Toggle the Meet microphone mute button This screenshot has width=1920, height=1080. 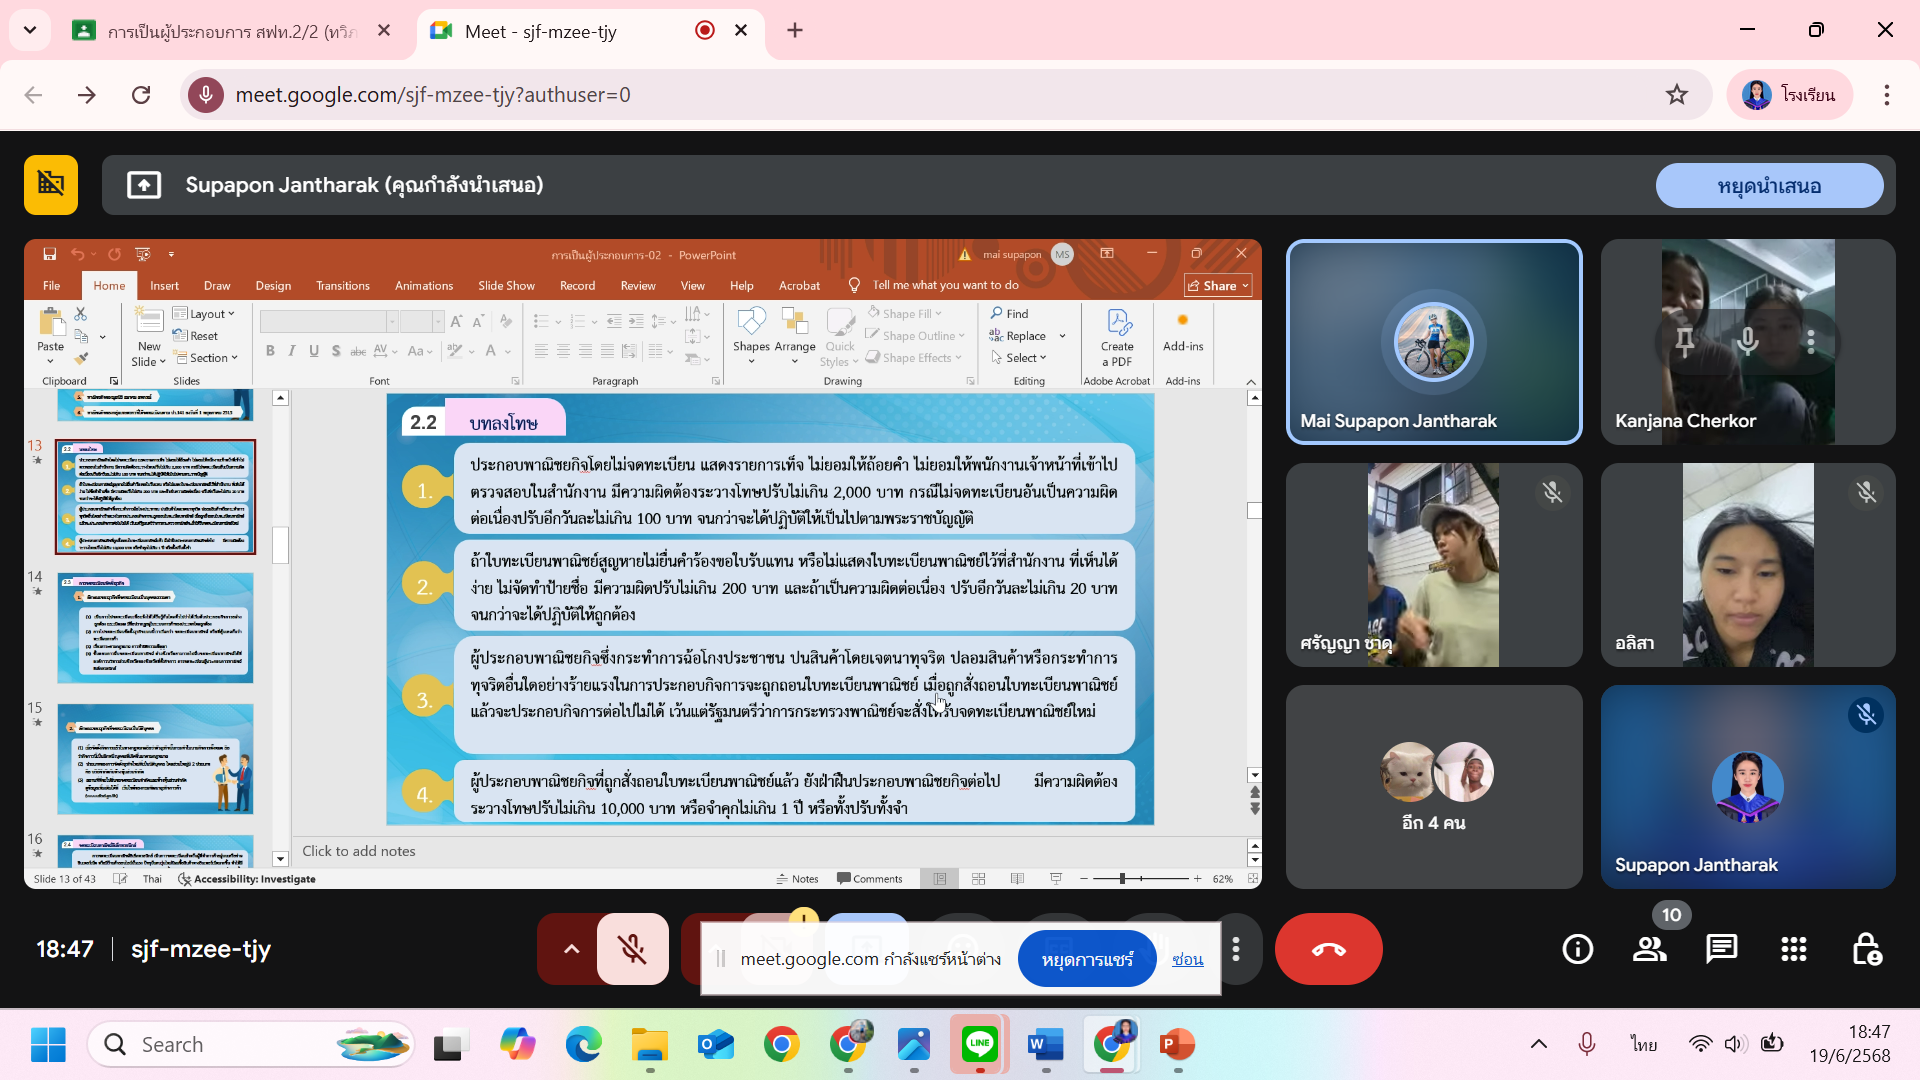(632, 949)
